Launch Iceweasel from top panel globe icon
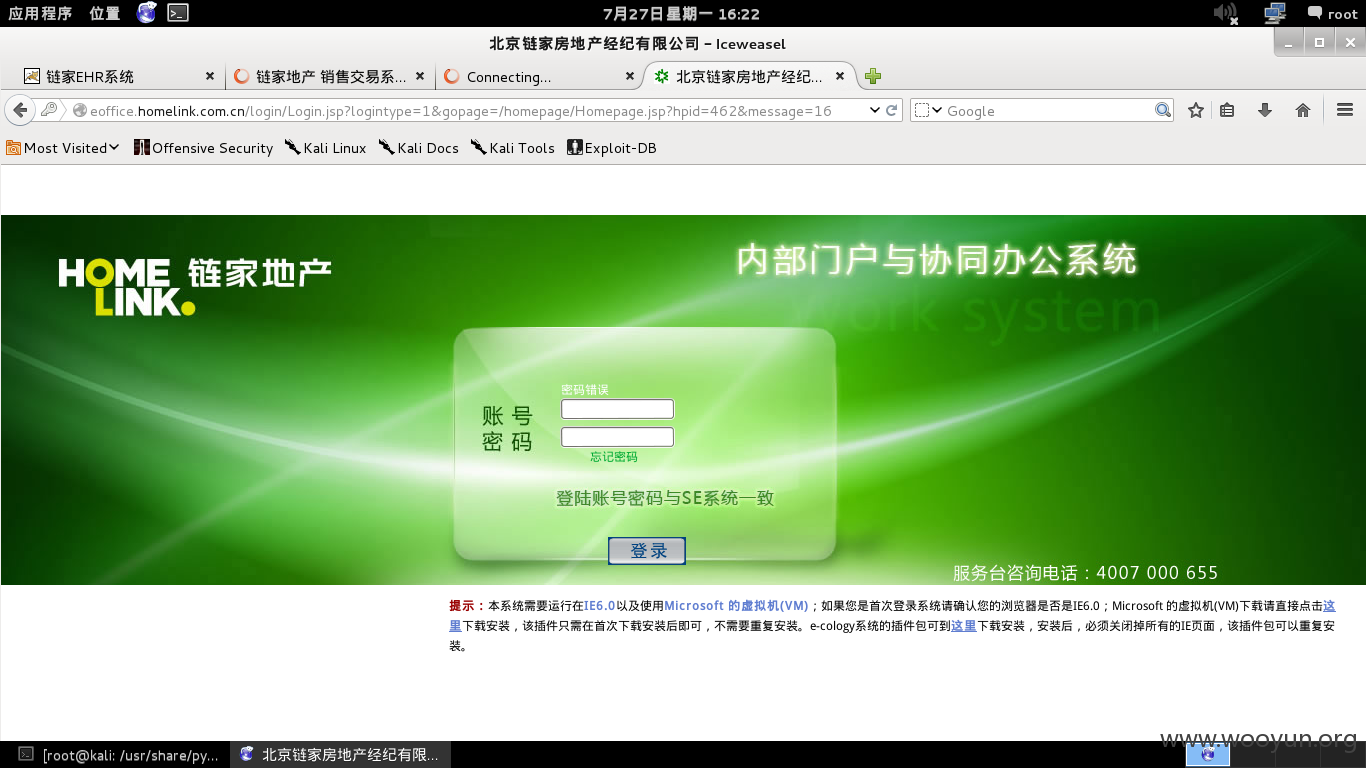Viewport: 1366px width, 768px height. (x=147, y=13)
